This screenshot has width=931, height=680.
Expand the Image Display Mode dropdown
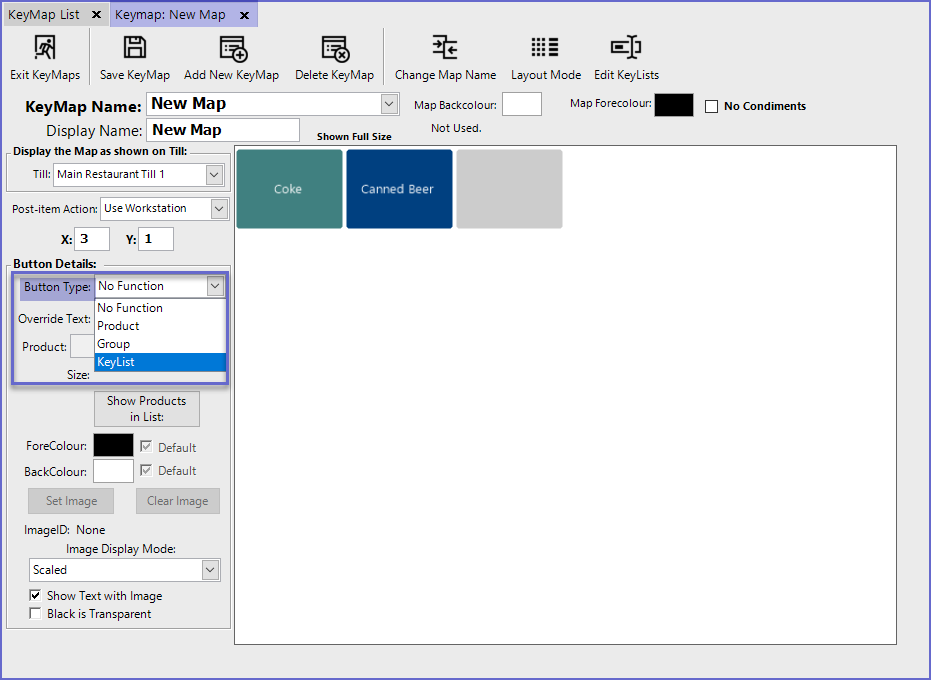(210, 570)
